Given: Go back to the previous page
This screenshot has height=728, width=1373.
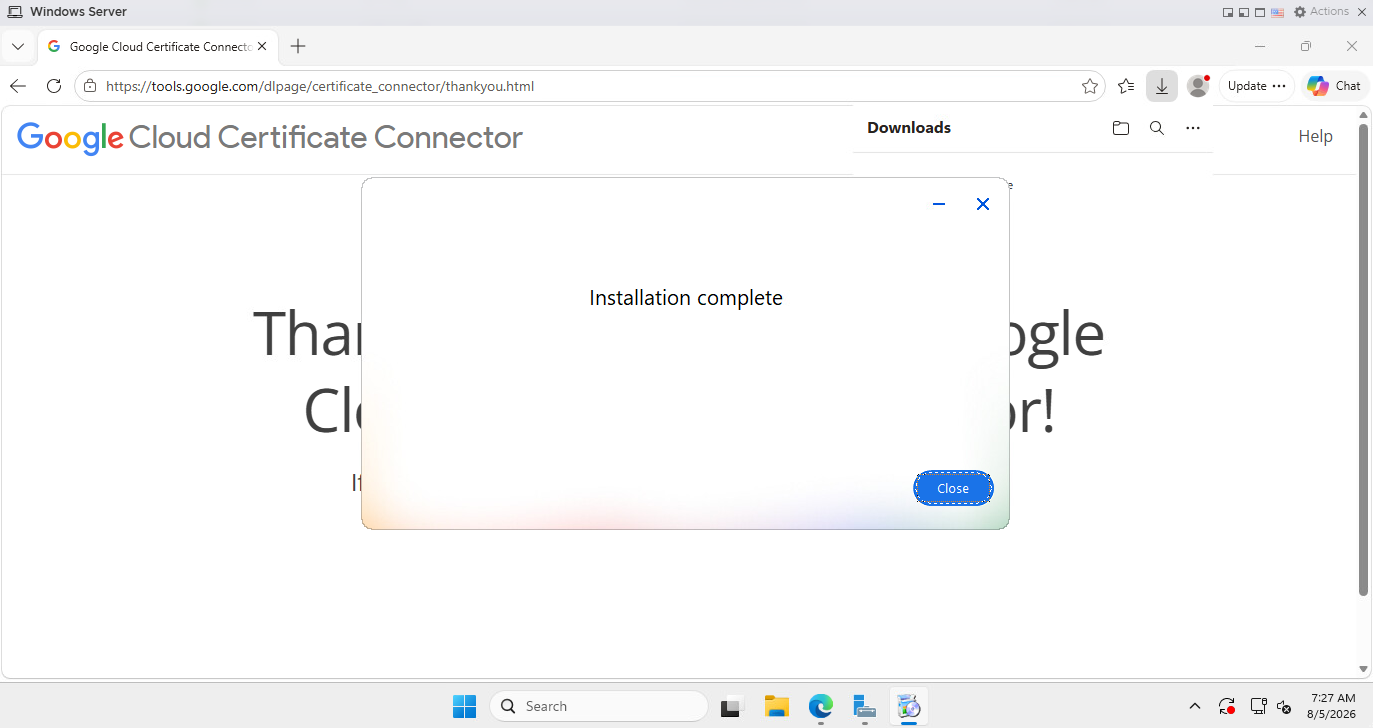Looking at the screenshot, I should tap(18, 86).
